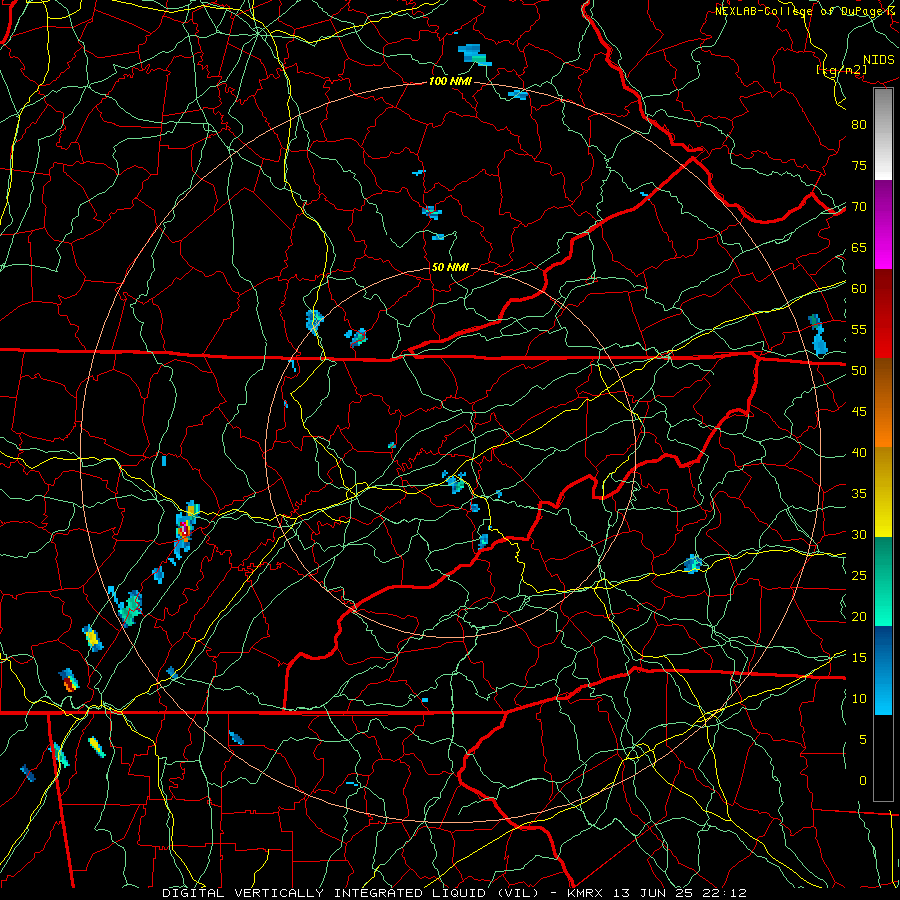Click the 50 value on the color scale
This screenshot has height=900, width=900.
tap(859, 371)
